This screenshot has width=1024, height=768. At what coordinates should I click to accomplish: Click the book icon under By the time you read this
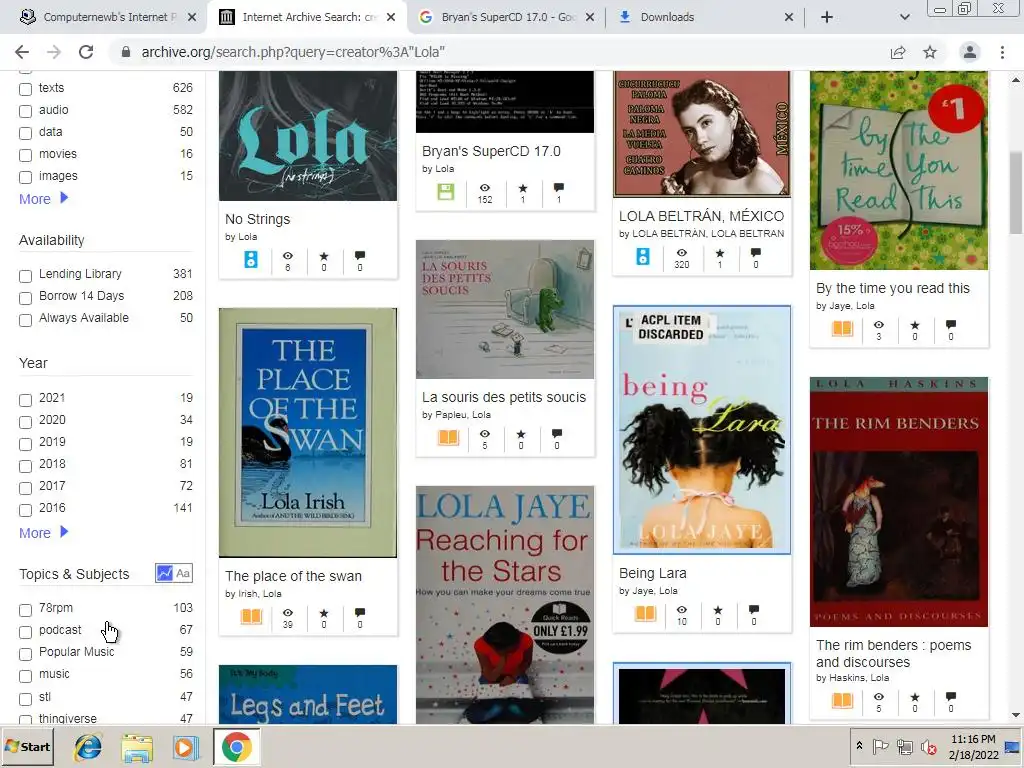point(842,328)
